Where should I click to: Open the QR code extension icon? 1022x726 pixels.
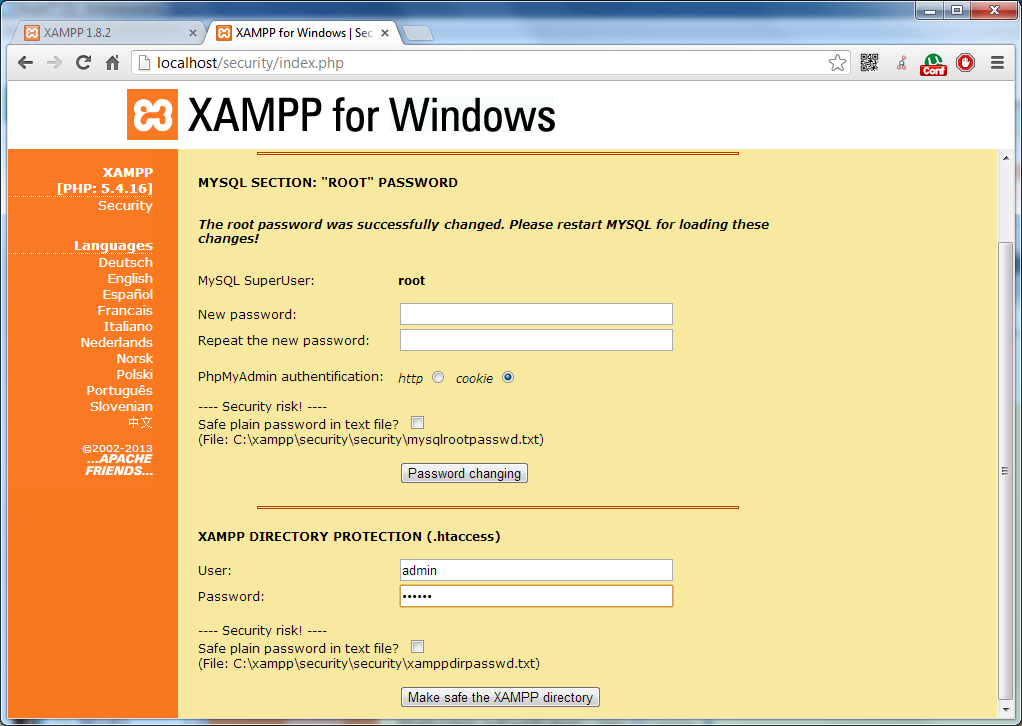(x=869, y=63)
